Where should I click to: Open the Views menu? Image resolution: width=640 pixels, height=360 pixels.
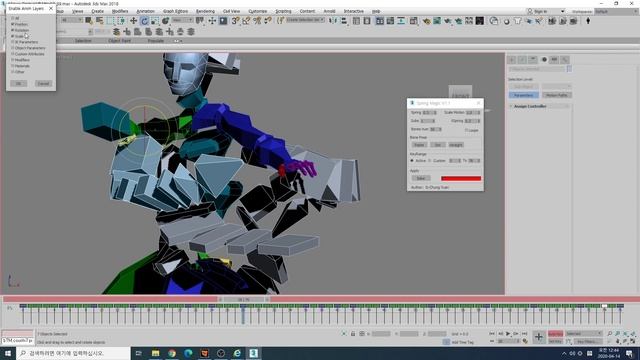(x=77, y=11)
